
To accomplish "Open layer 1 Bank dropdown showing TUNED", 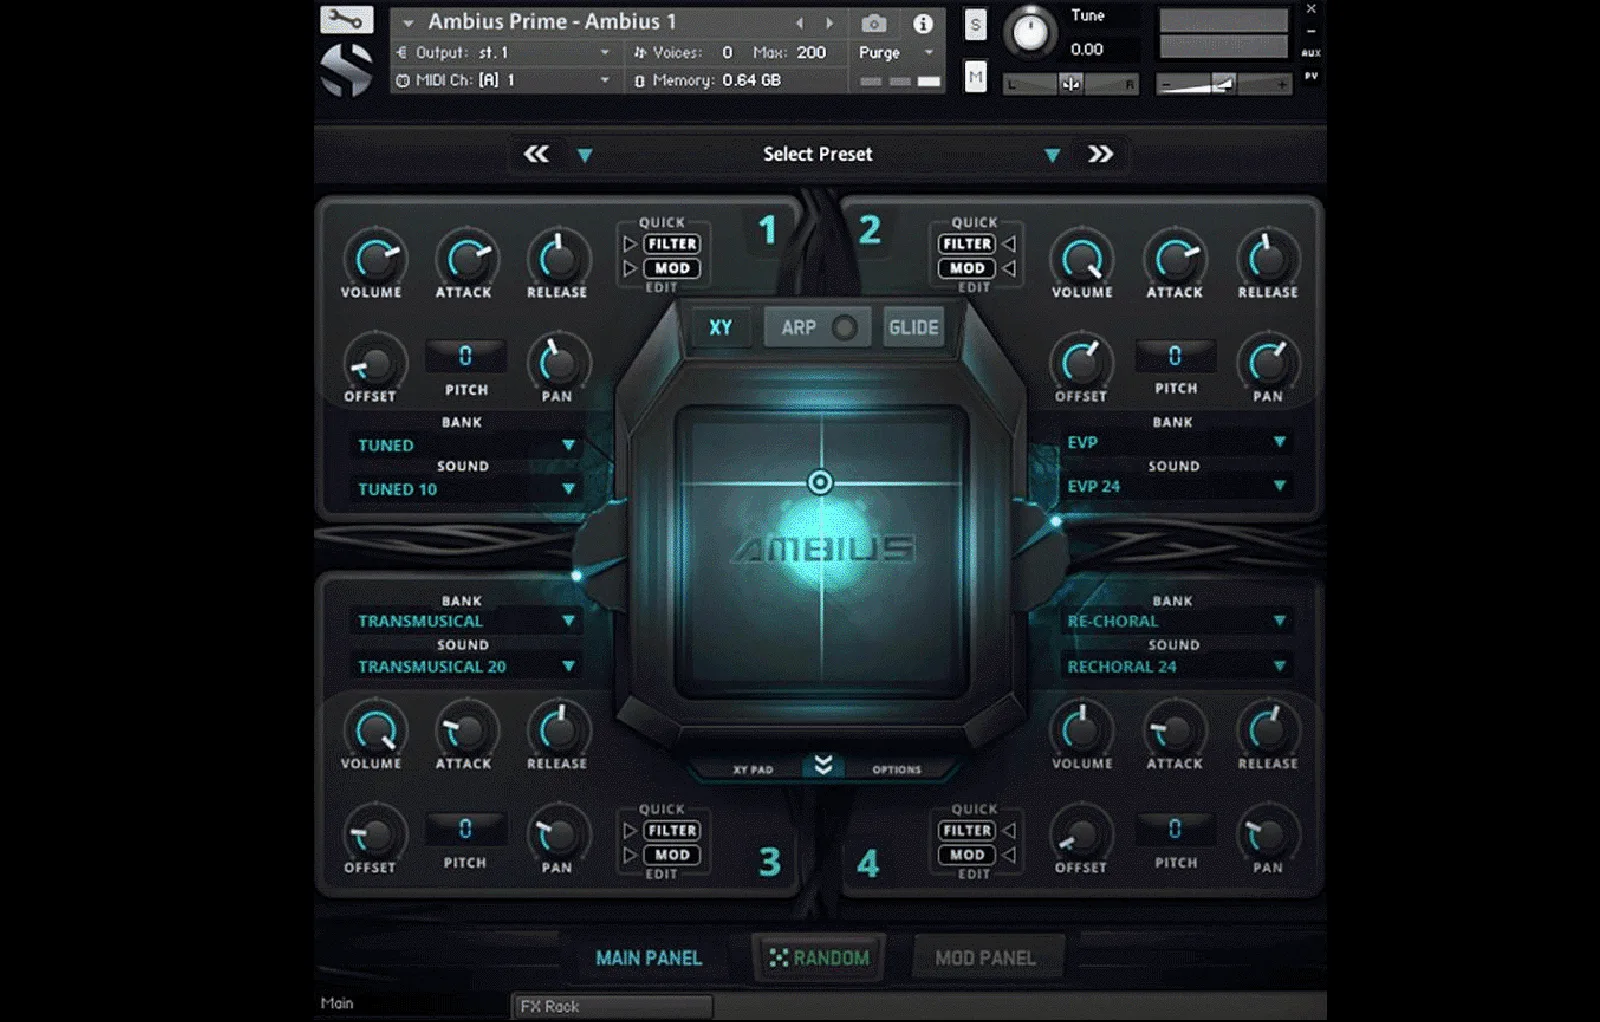I will [x=466, y=445].
